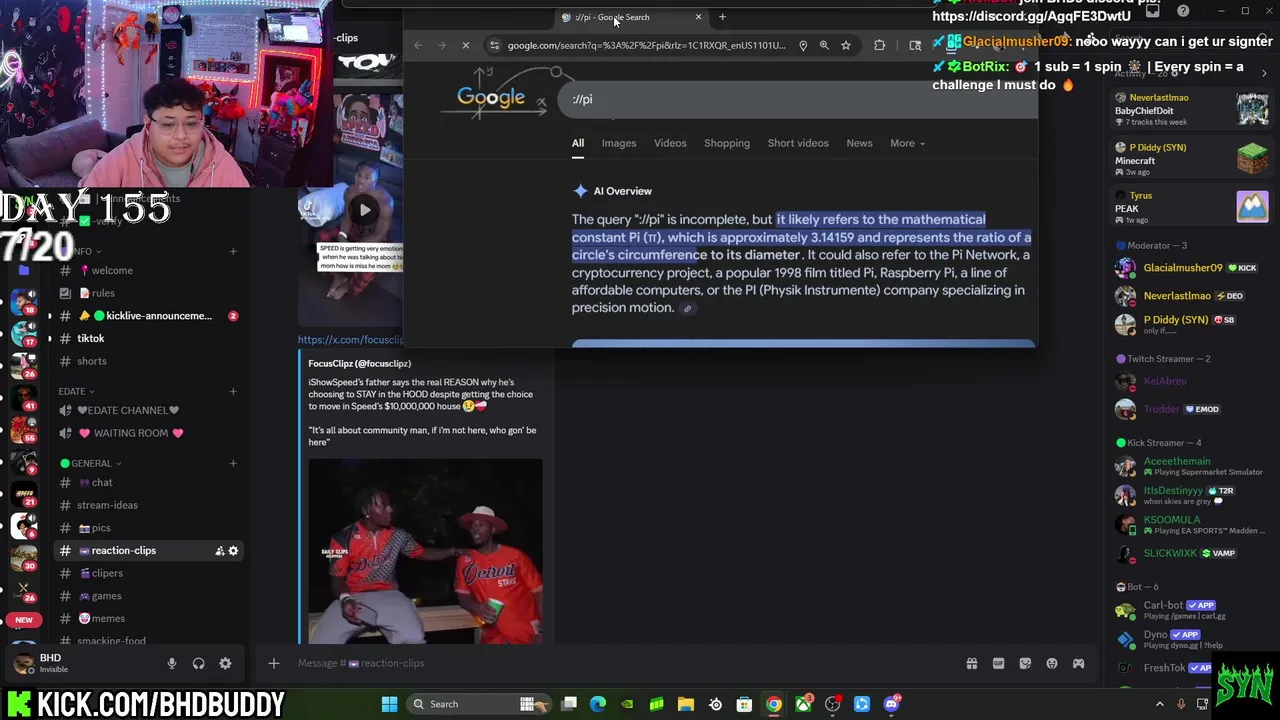The width and height of the screenshot is (1280, 720).
Task: Collapse the INFO category
Action: pos(84,251)
